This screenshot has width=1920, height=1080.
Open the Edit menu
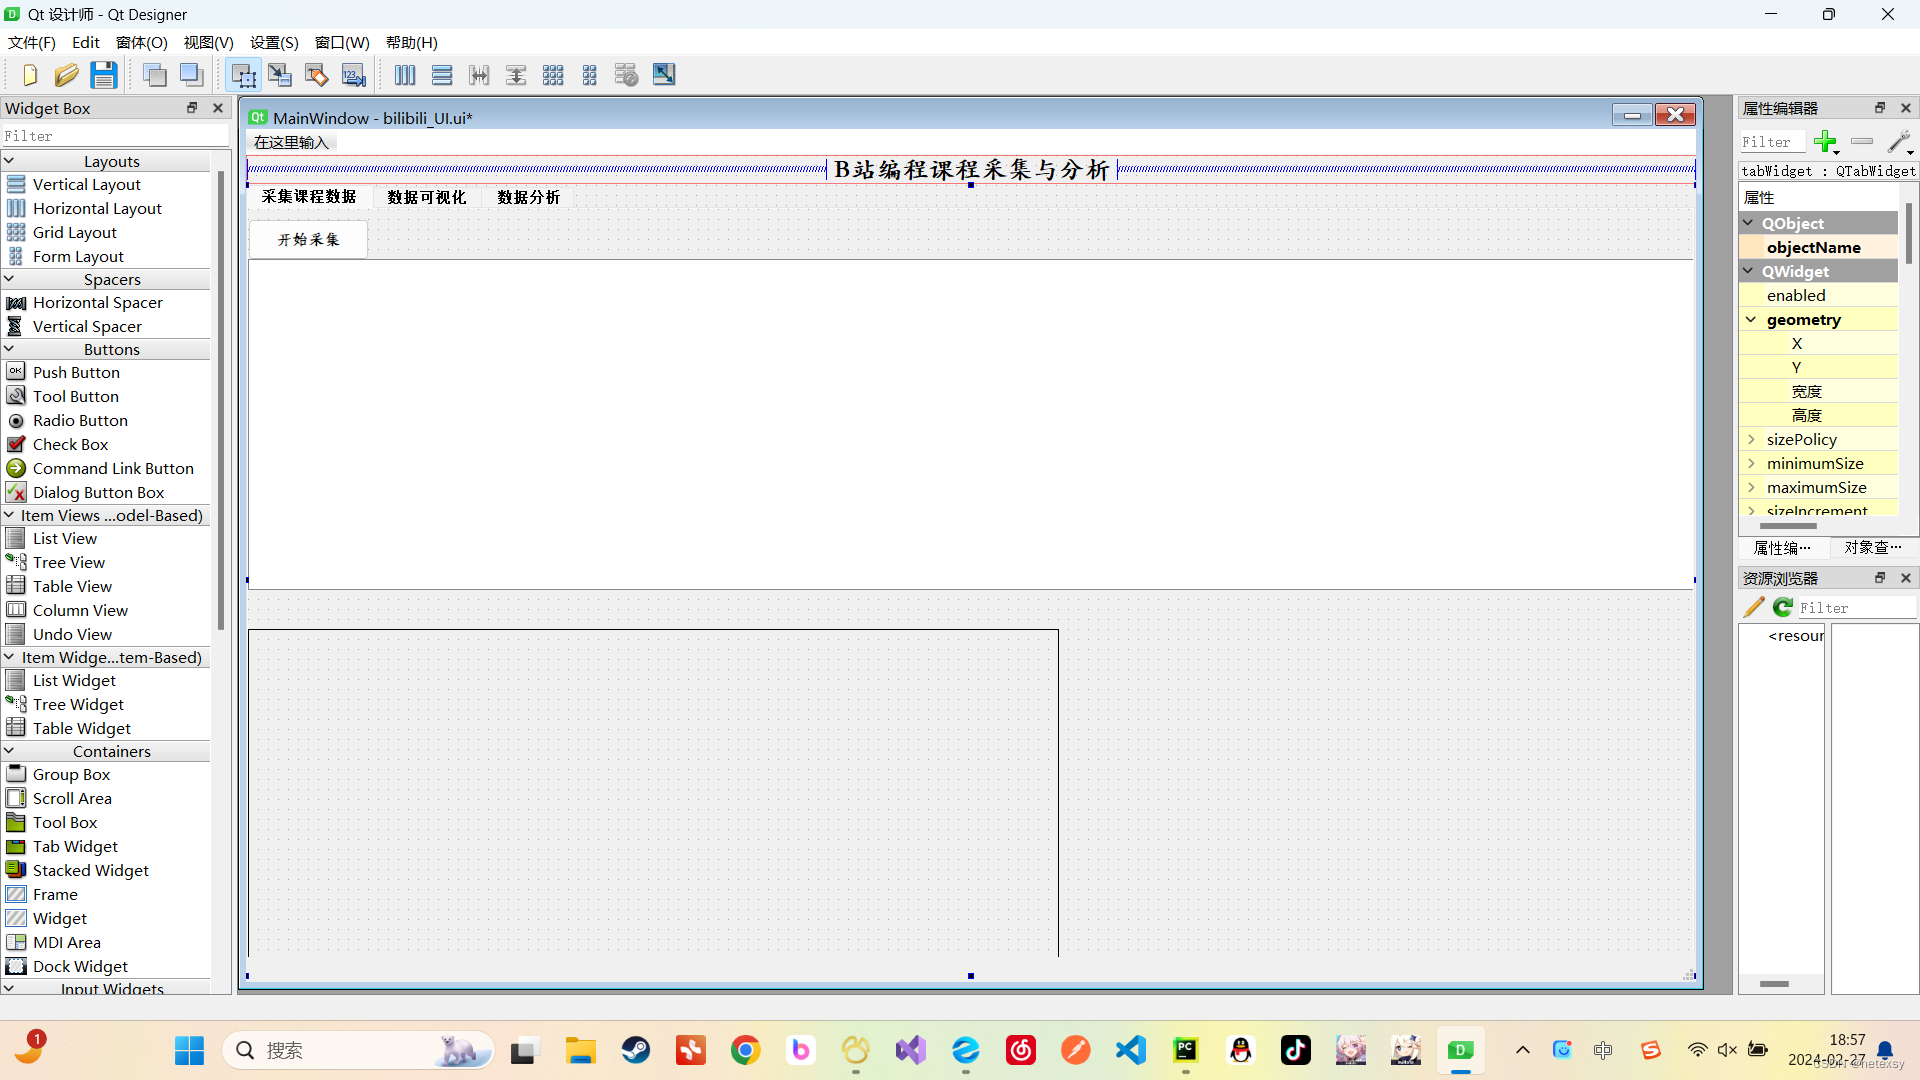tap(86, 42)
